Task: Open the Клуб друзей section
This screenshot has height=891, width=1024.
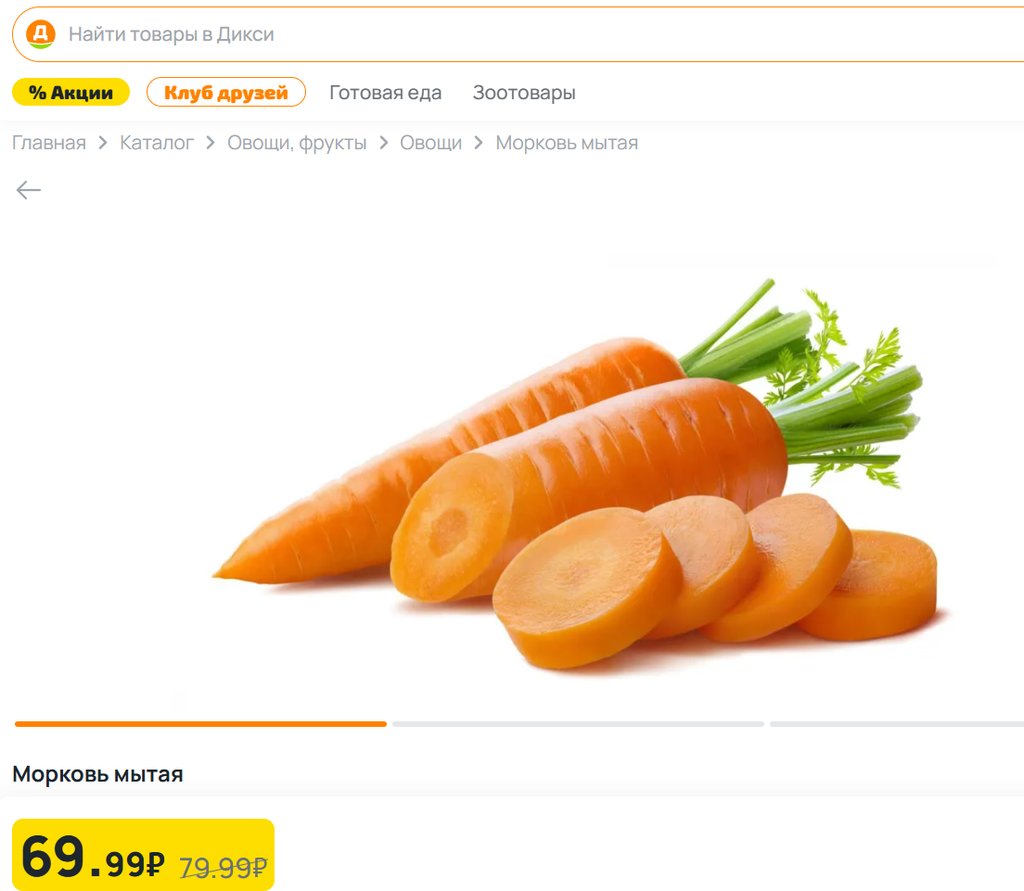Action: coord(226,92)
